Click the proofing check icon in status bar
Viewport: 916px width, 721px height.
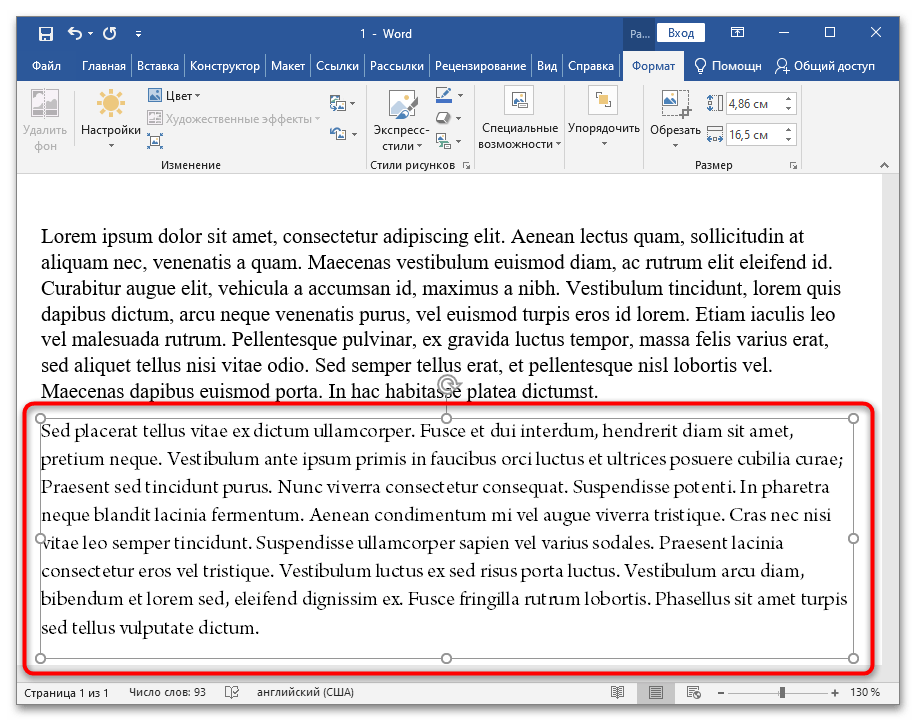click(x=232, y=692)
